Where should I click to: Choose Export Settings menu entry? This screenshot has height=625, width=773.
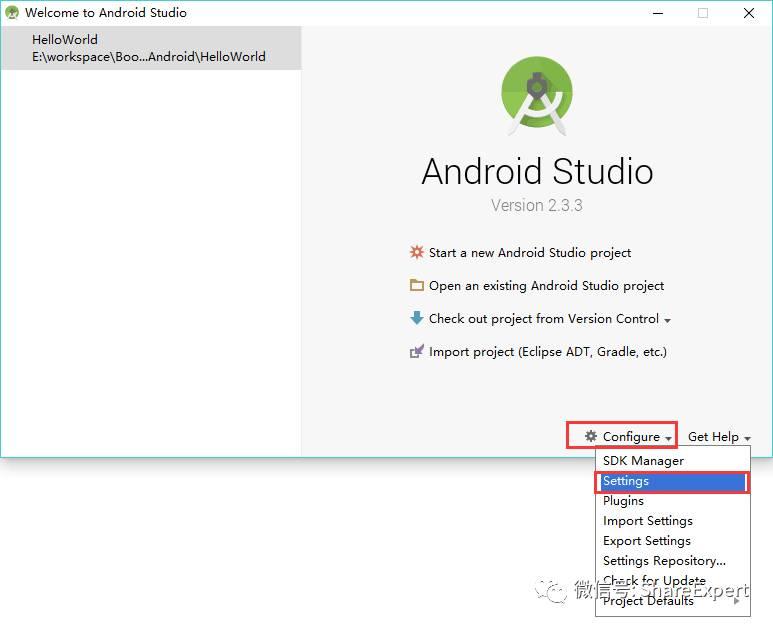(x=673, y=541)
